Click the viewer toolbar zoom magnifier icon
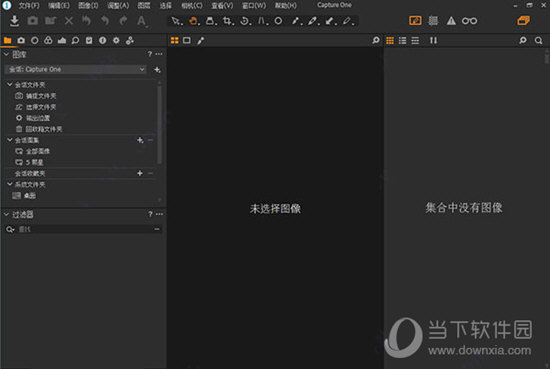The height and width of the screenshot is (369, 550). pyautogui.click(x=376, y=41)
